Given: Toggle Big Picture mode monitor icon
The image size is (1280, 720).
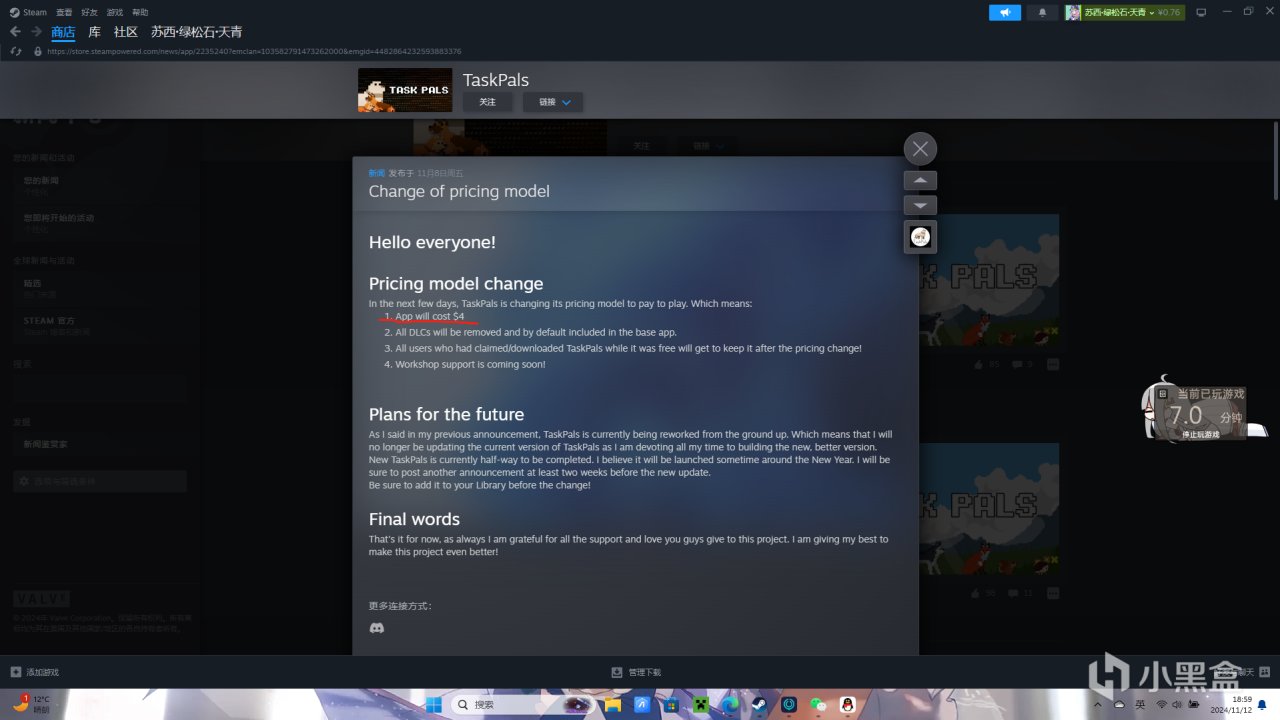Looking at the screenshot, I should pyautogui.click(x=1201, y=12).
